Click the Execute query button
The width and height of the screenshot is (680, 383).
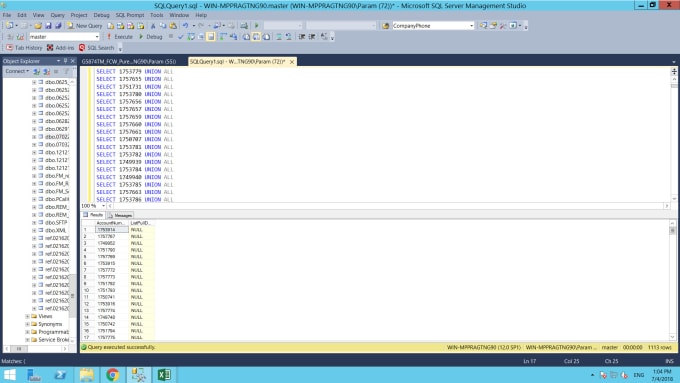tap(120, 37)
